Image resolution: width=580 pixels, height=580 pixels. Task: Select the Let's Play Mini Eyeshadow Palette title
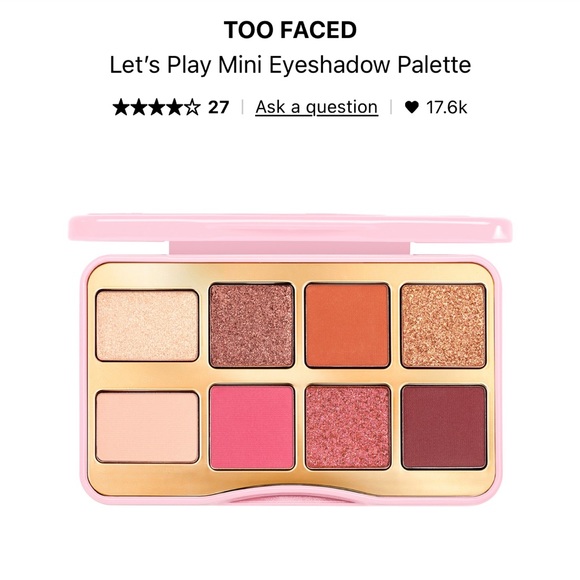tap(290, 65)
